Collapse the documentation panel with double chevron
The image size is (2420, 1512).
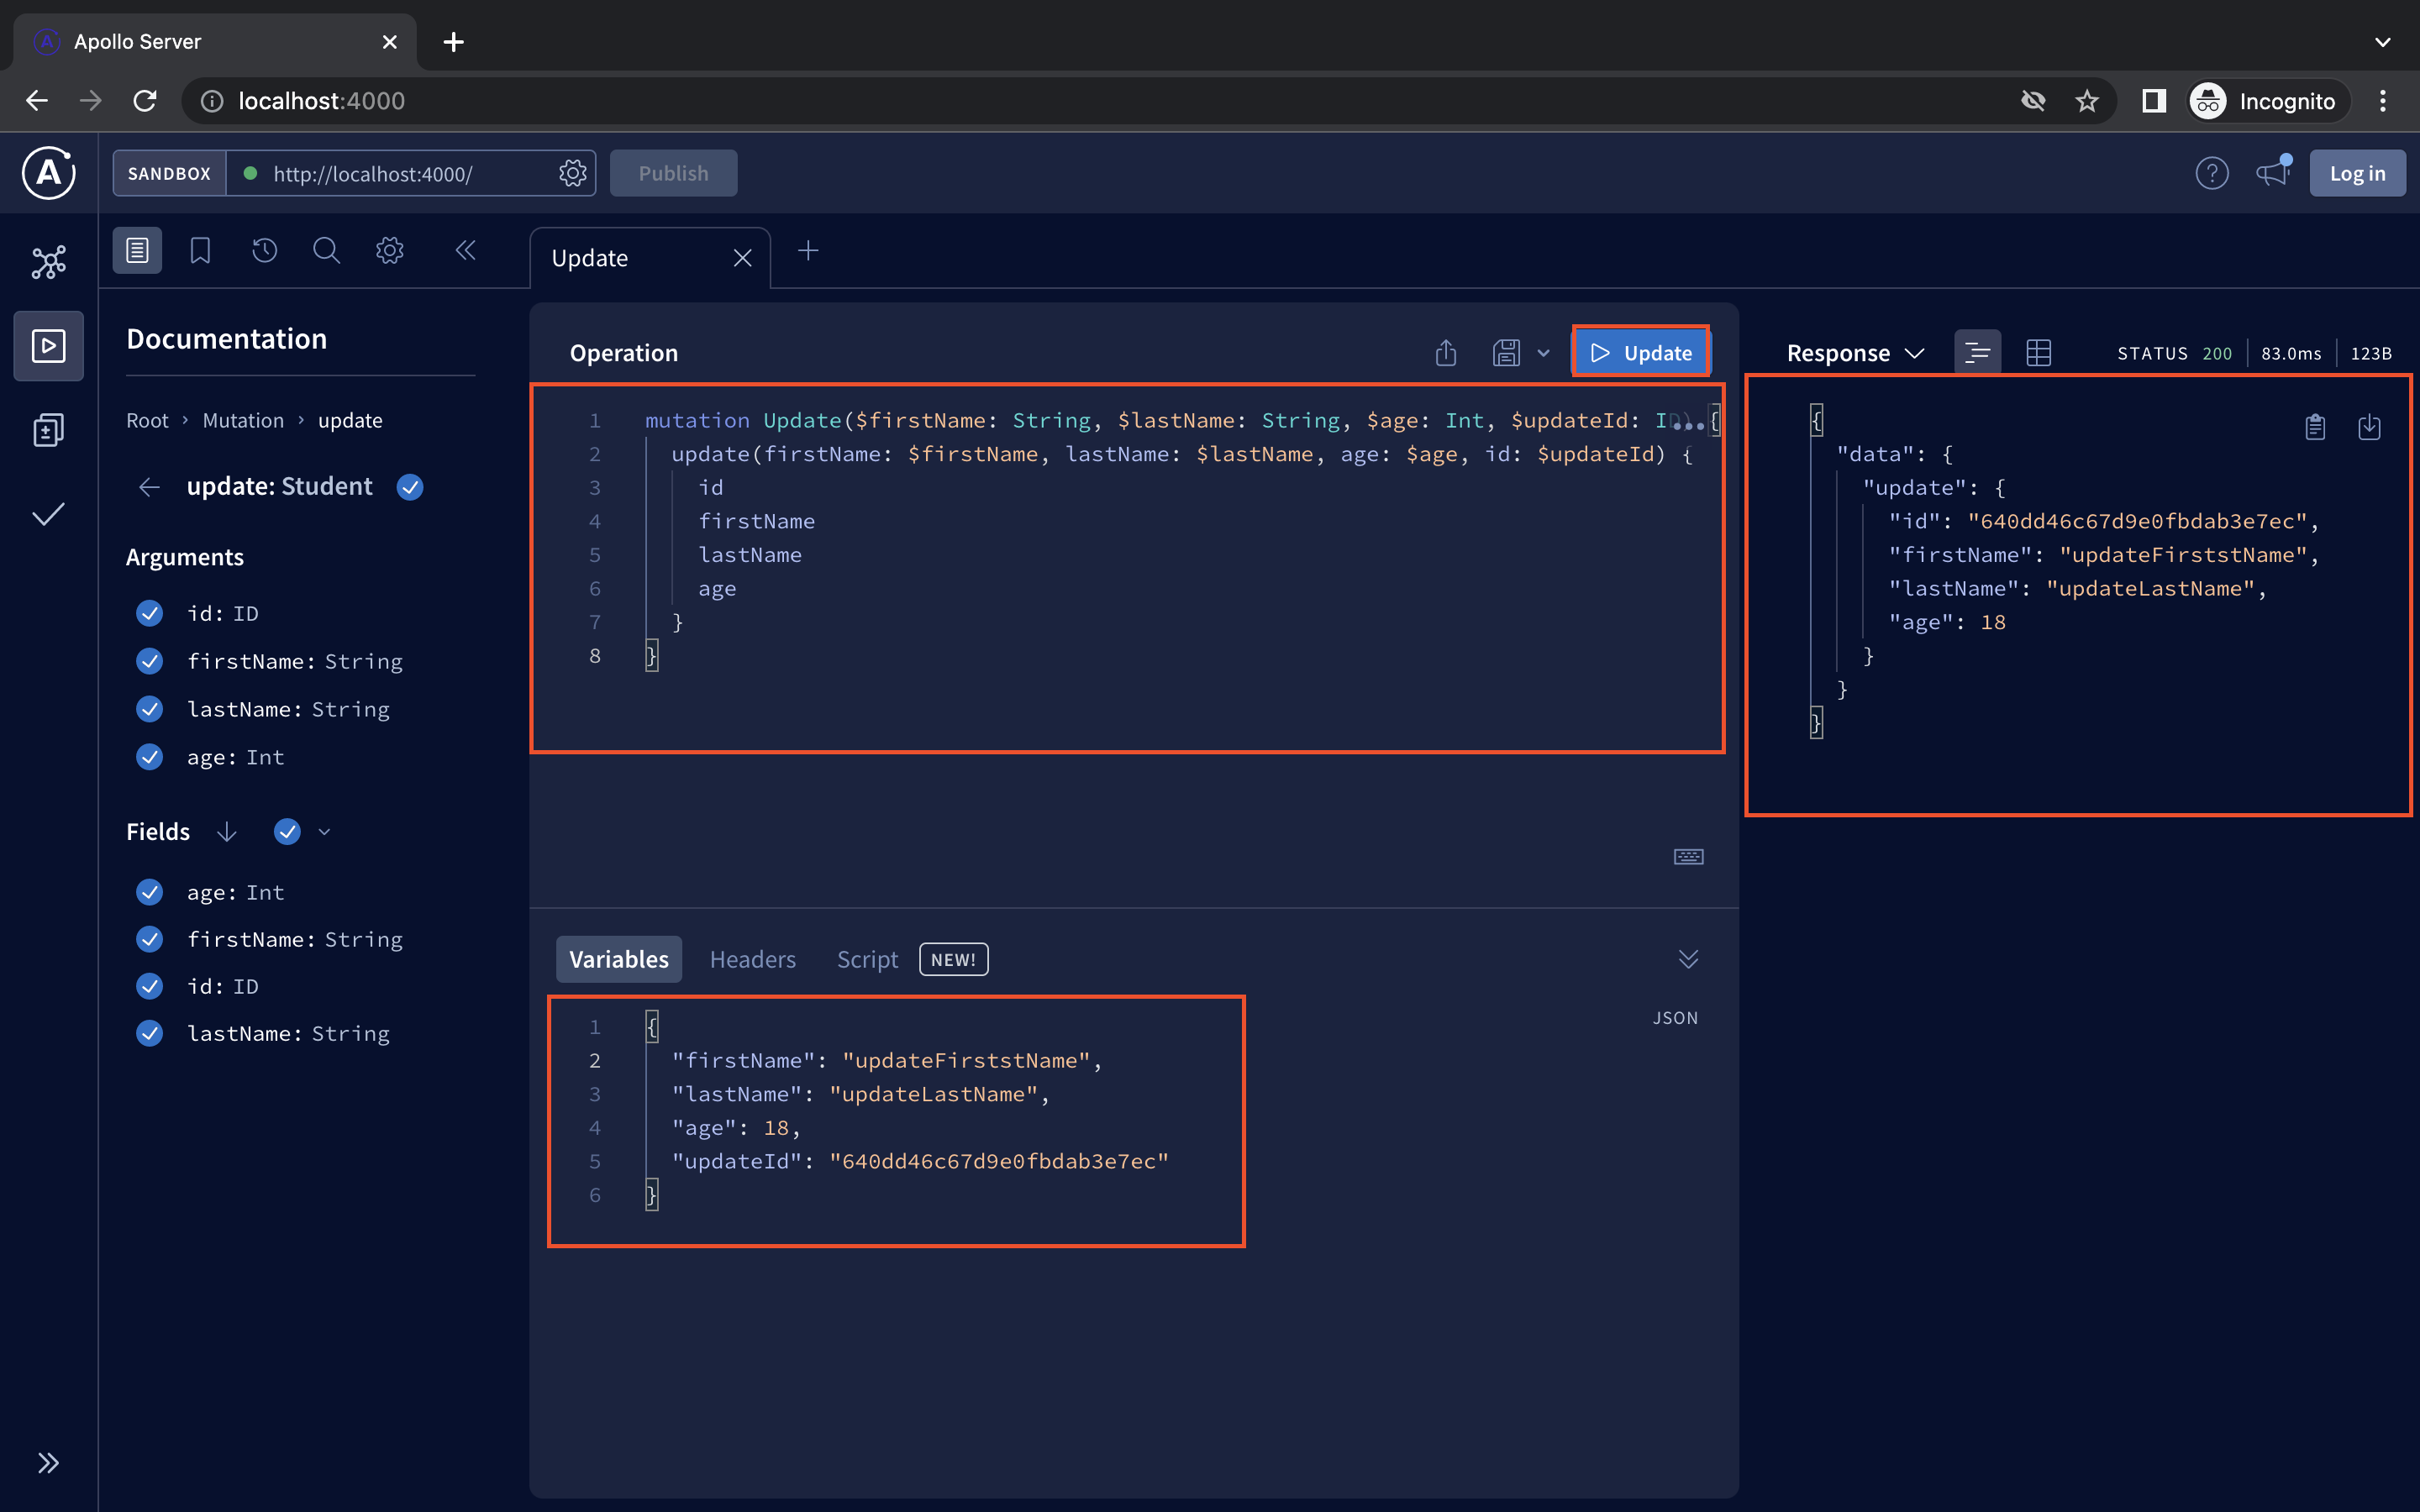(x=465, y=250)
